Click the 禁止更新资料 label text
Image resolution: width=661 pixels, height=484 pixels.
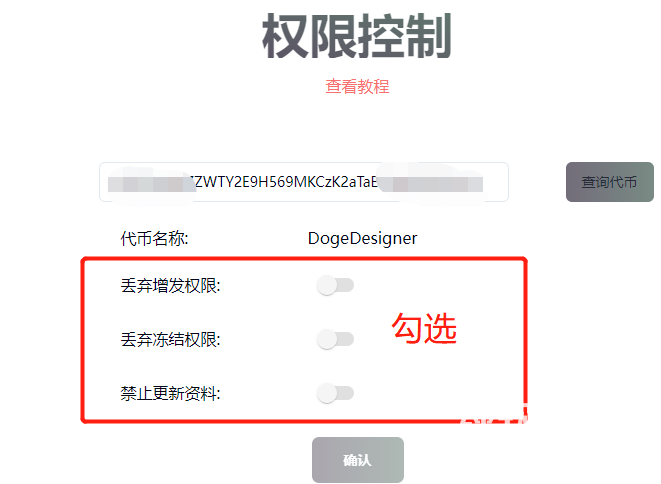170,394
